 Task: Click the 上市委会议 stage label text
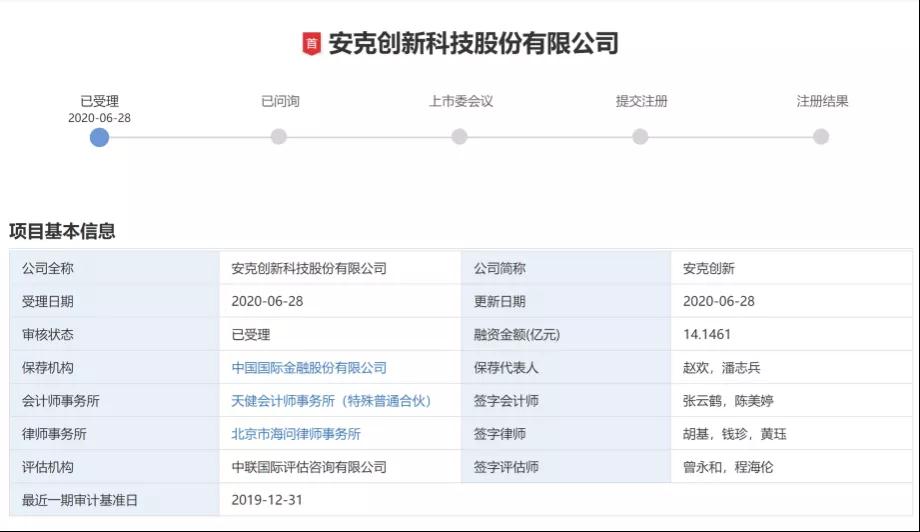[x=461, y=101]
